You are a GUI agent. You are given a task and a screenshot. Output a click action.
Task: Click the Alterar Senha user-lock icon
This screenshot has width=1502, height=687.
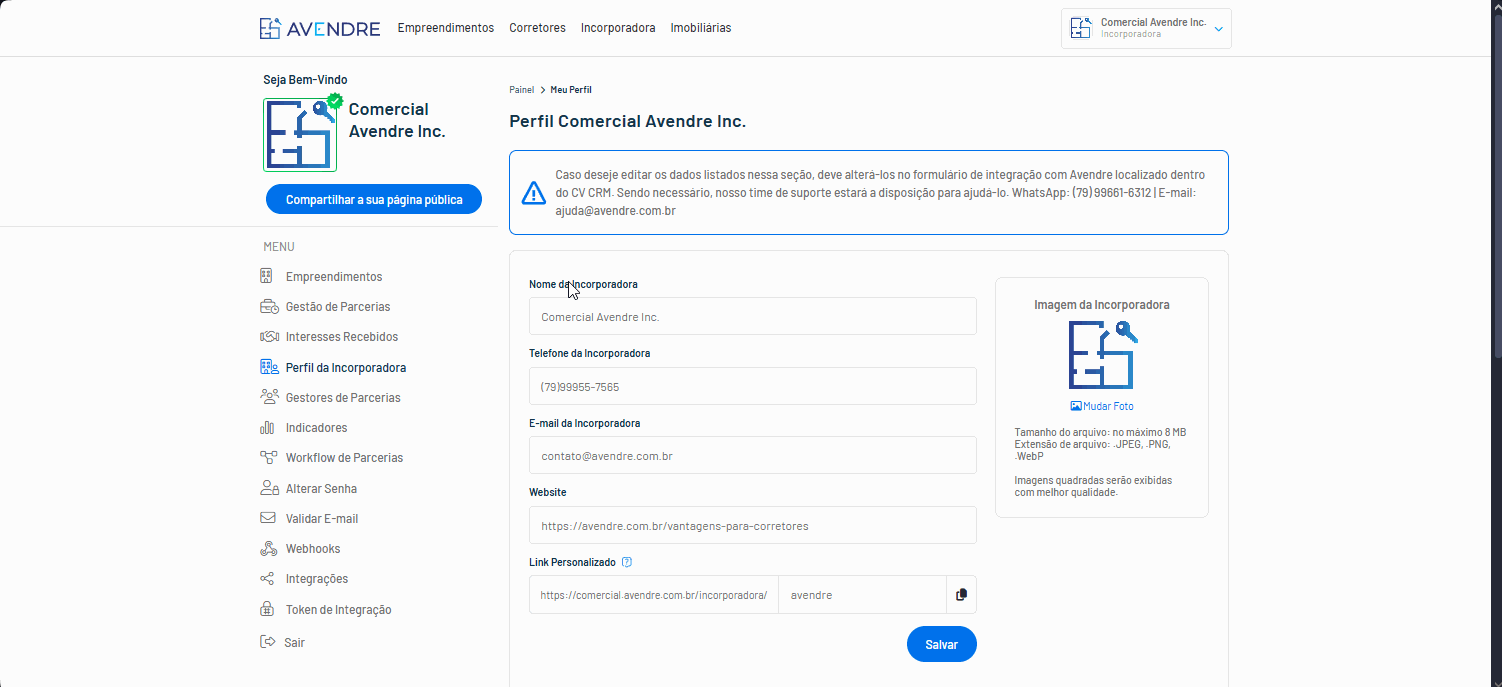268,488
